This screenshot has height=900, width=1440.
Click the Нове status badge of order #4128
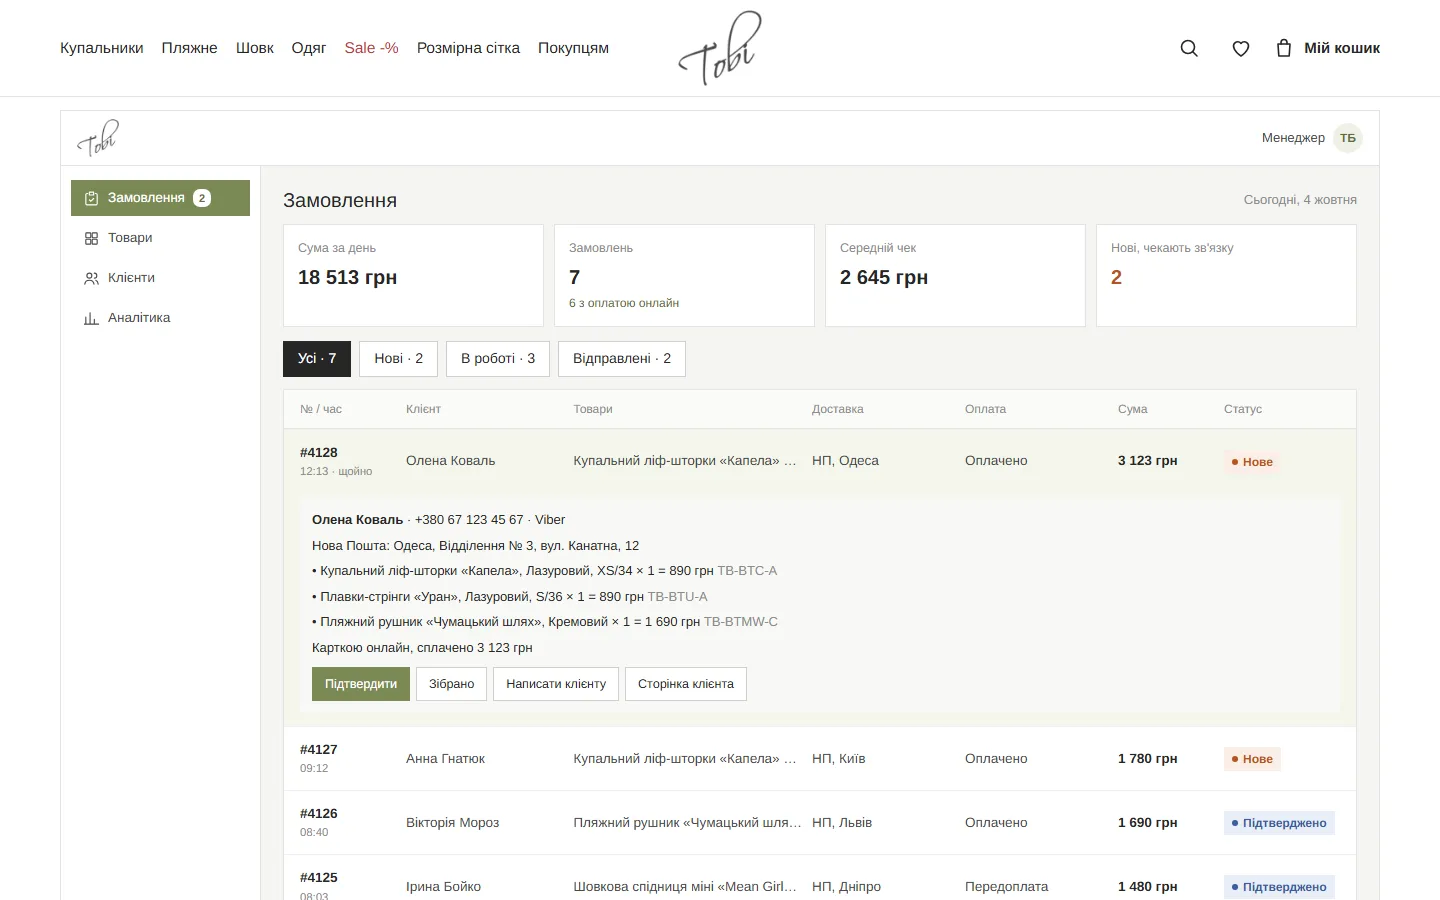click(1252, 462)
